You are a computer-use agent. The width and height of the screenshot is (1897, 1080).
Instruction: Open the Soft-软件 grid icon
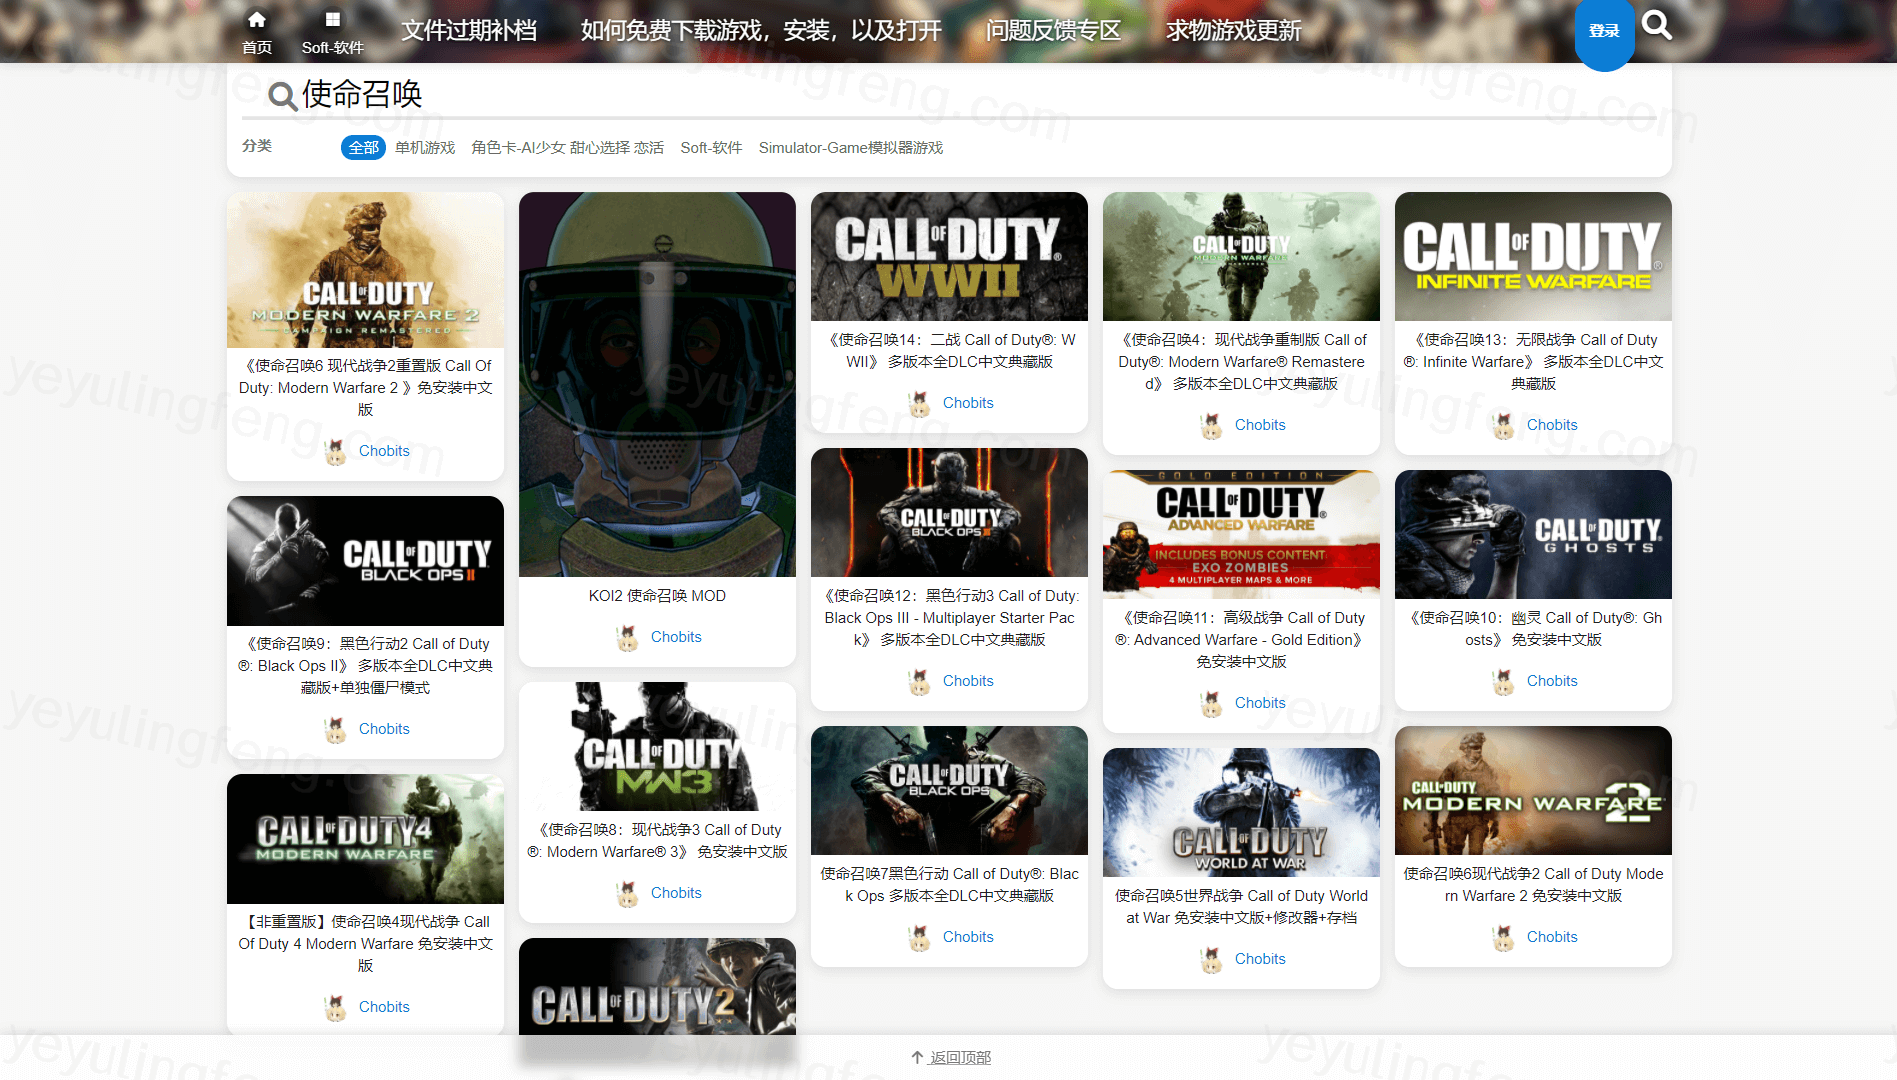(333, 20)
